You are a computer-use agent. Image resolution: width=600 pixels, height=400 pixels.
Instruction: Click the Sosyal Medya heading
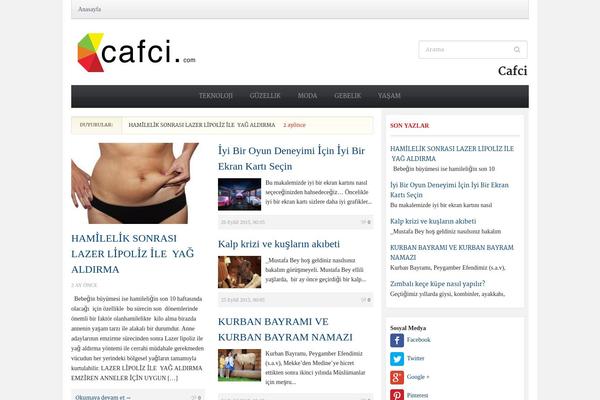coord(408,328)
